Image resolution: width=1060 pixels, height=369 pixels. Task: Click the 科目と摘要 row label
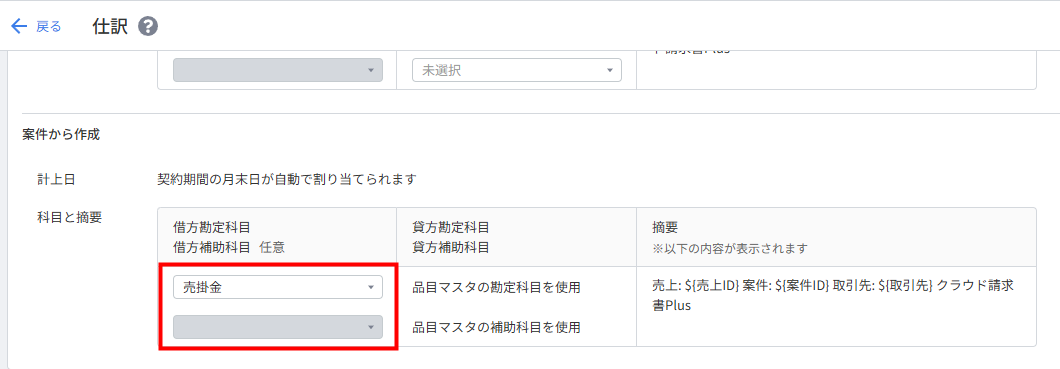coord(70,218)
